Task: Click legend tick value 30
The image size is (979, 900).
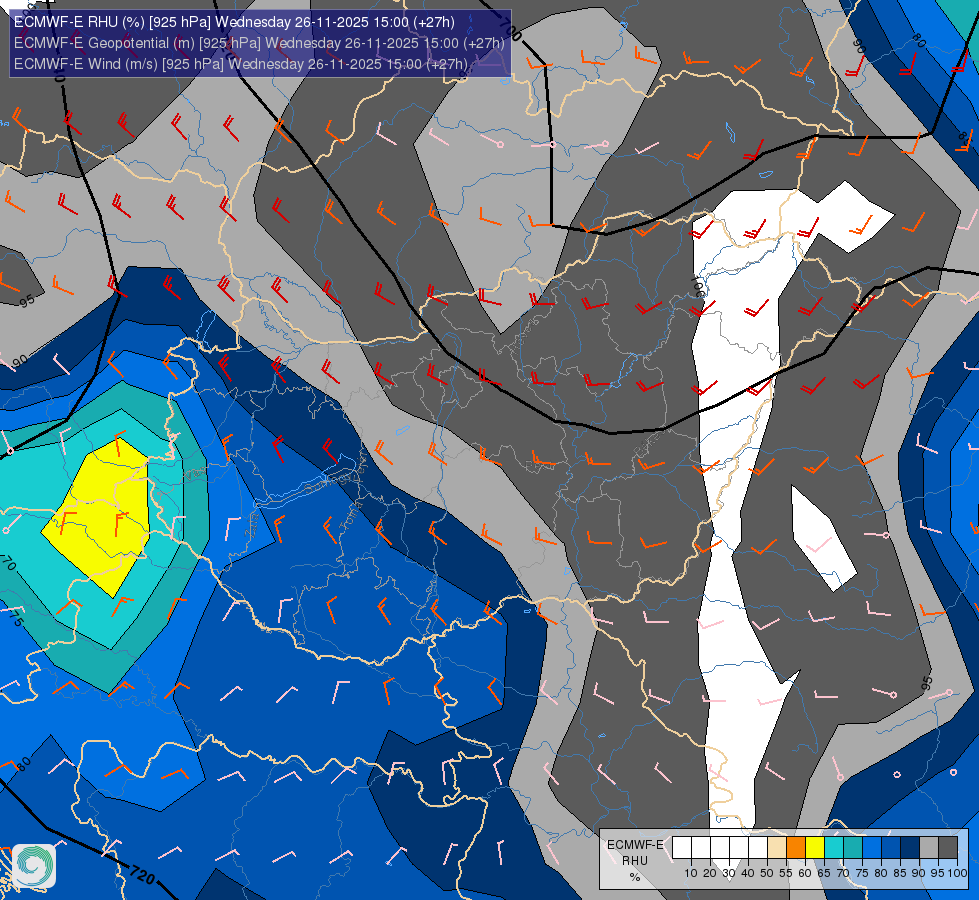Action: coord(729,873)
